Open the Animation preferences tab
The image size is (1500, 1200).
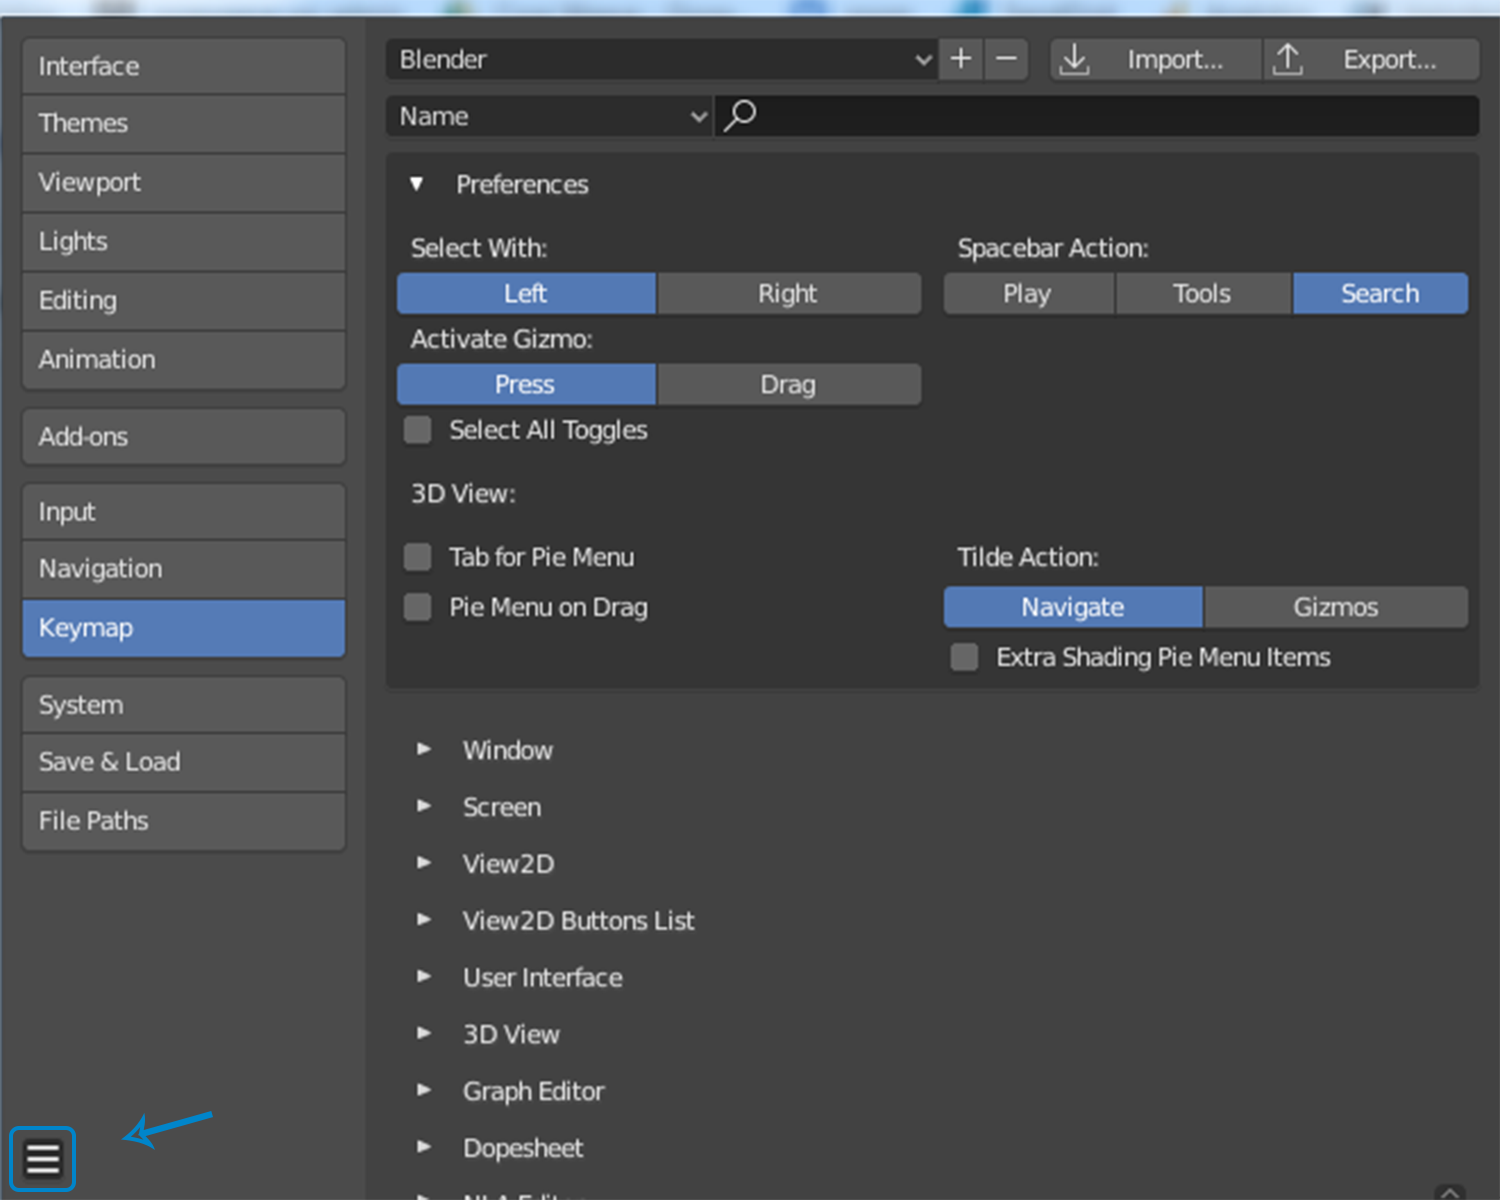184,360
